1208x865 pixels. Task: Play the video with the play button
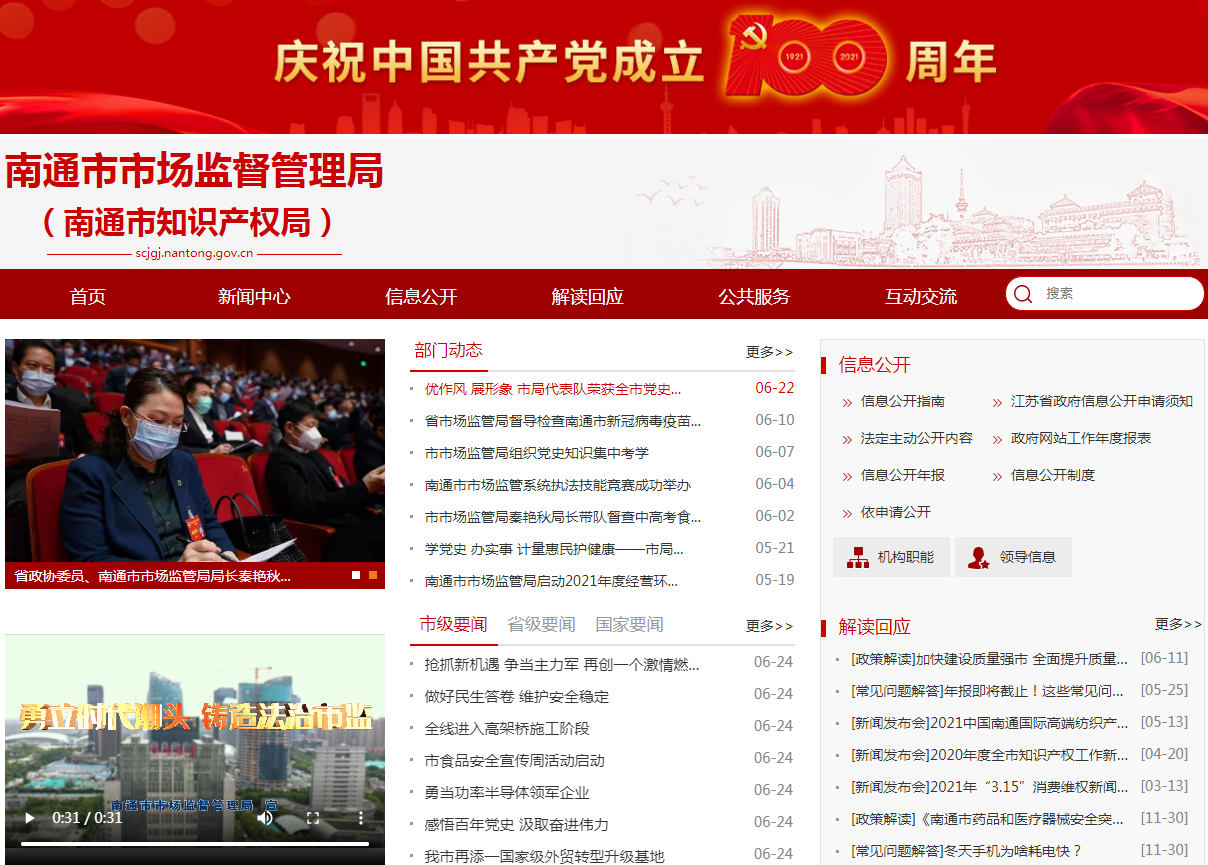click(x=29, y=818)
